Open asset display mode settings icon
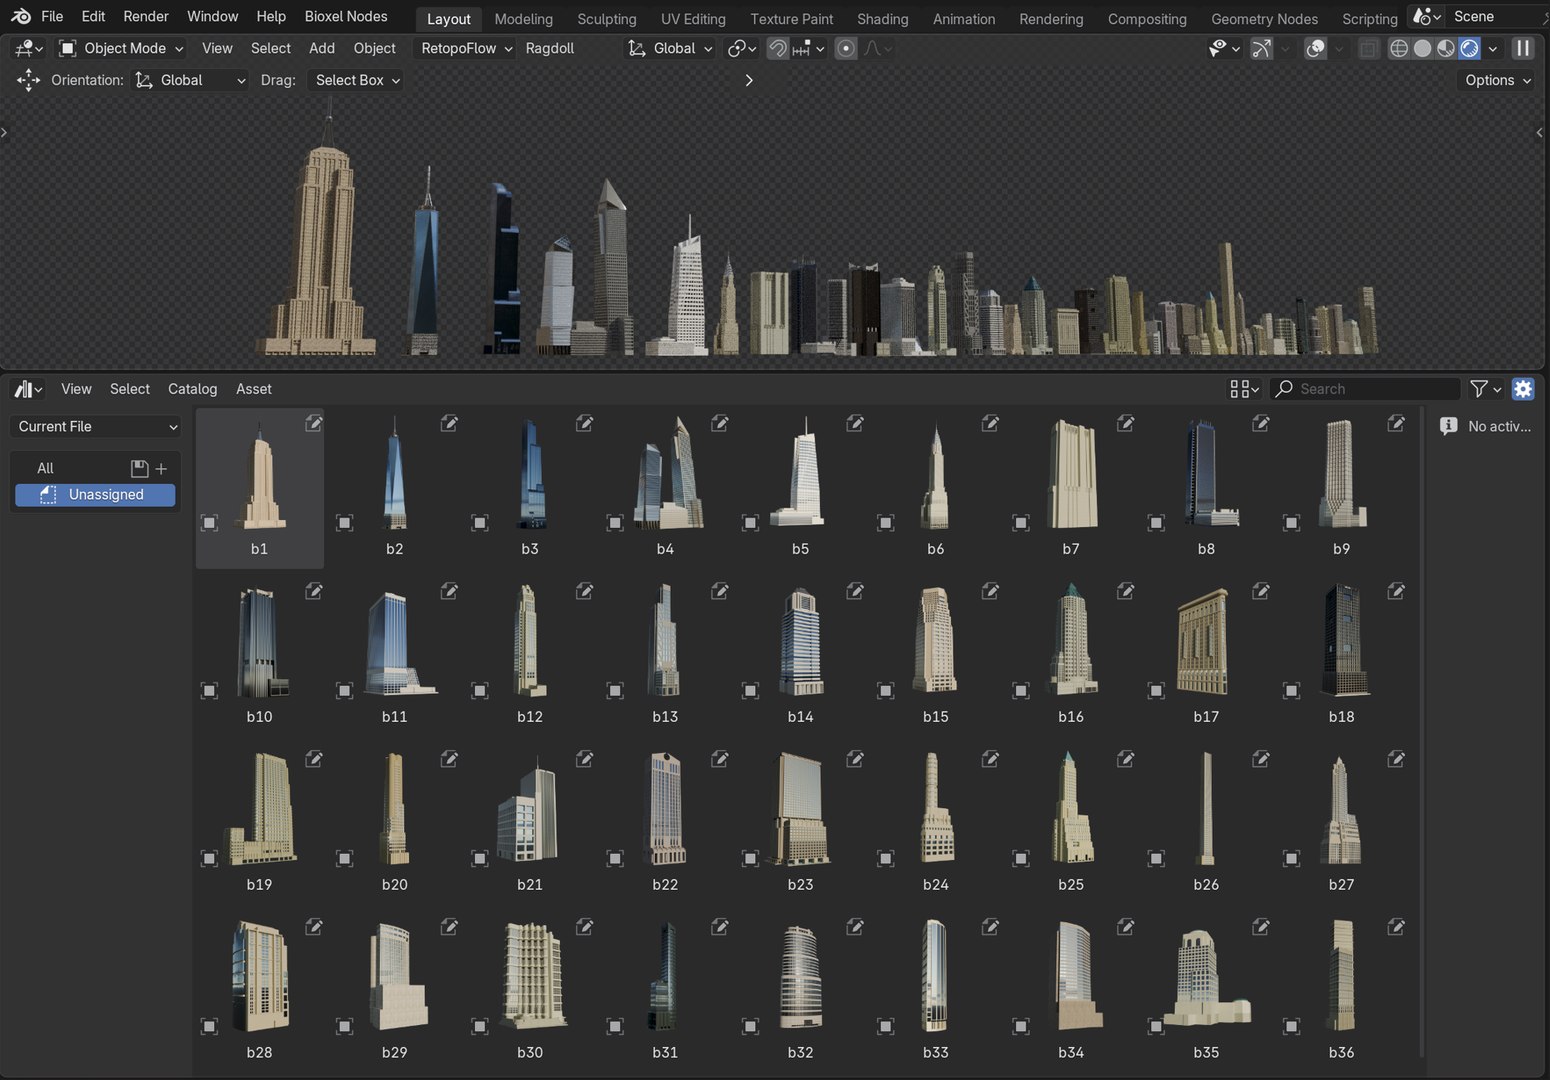 coord(1244,389)
